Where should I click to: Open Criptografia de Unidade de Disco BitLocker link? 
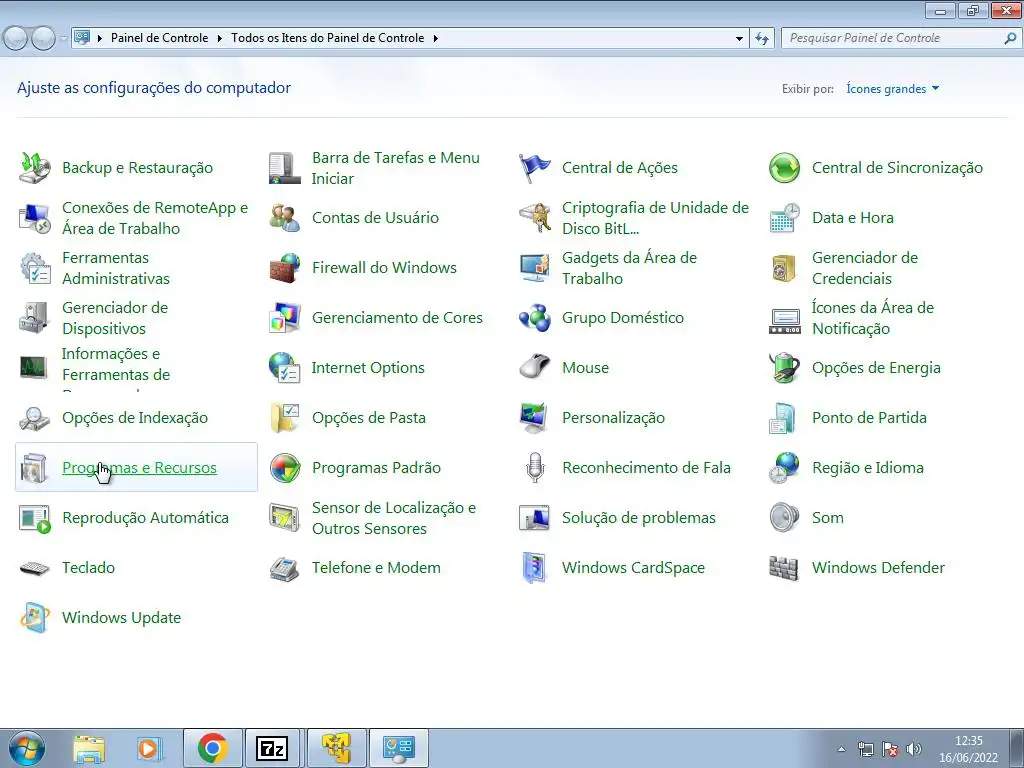(x=655, y=217)
